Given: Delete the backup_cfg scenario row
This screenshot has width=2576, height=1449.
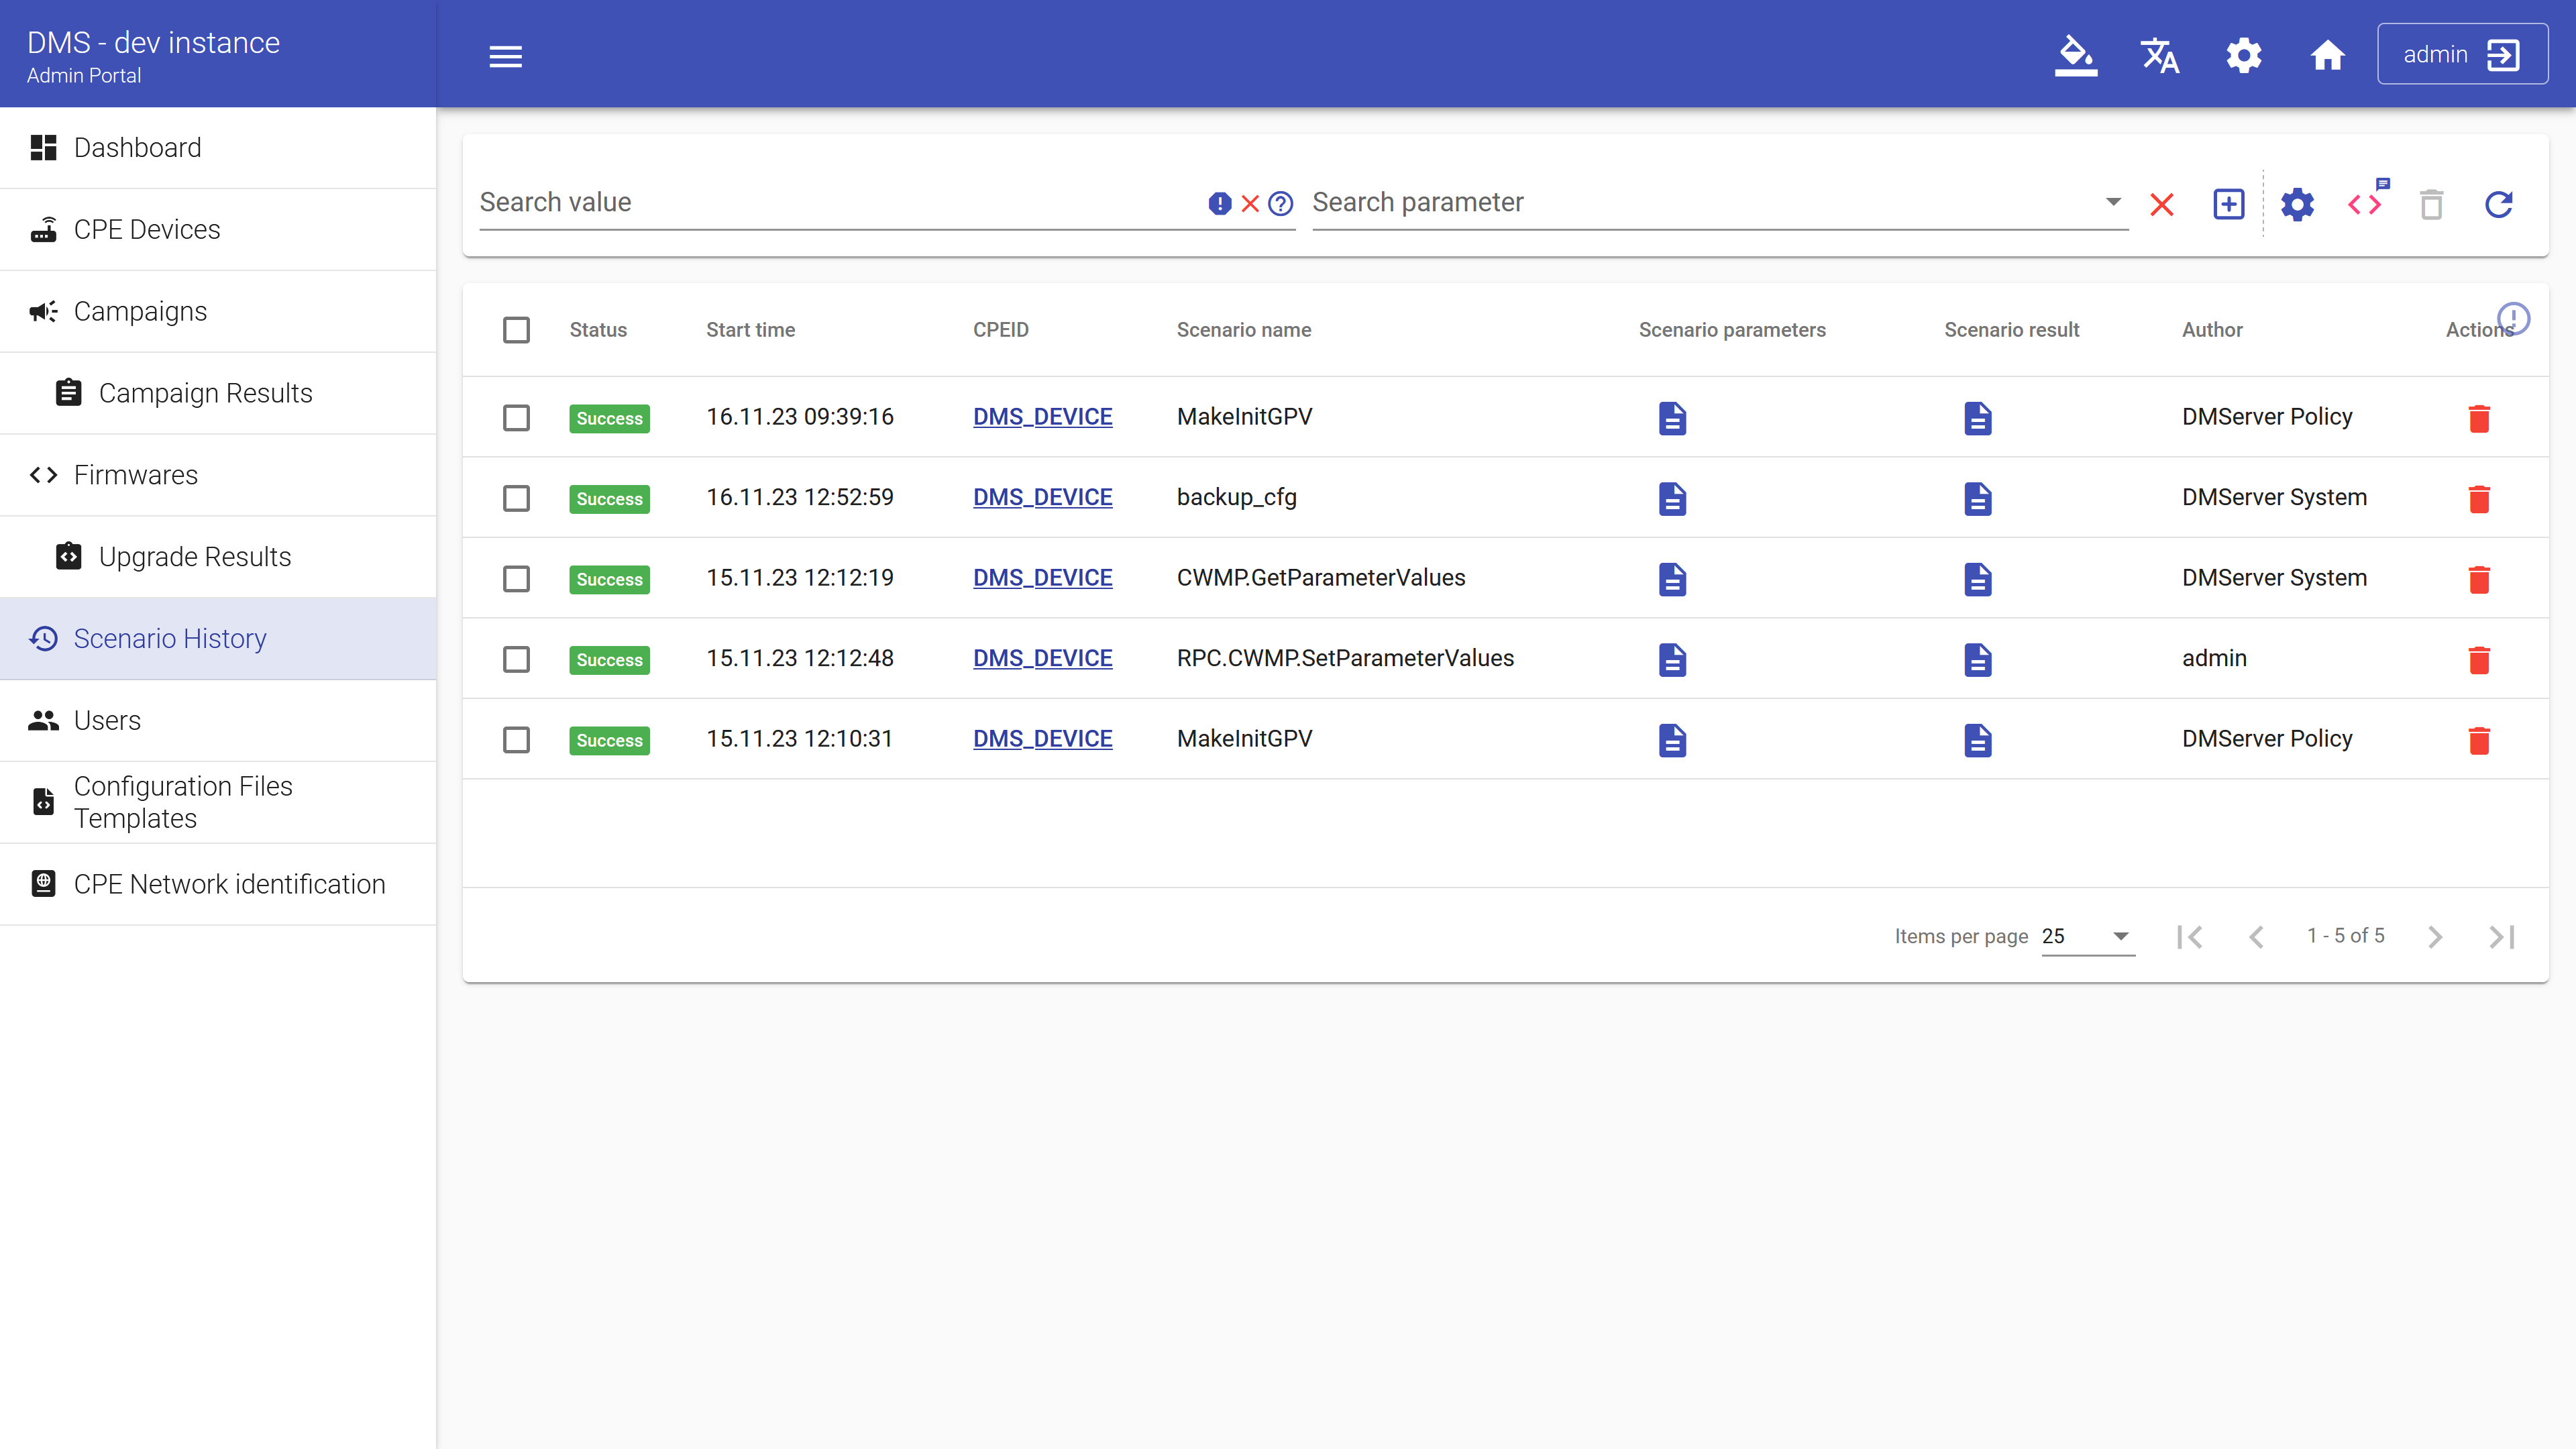Looking at the screenshot, I should click(2478, 498).
